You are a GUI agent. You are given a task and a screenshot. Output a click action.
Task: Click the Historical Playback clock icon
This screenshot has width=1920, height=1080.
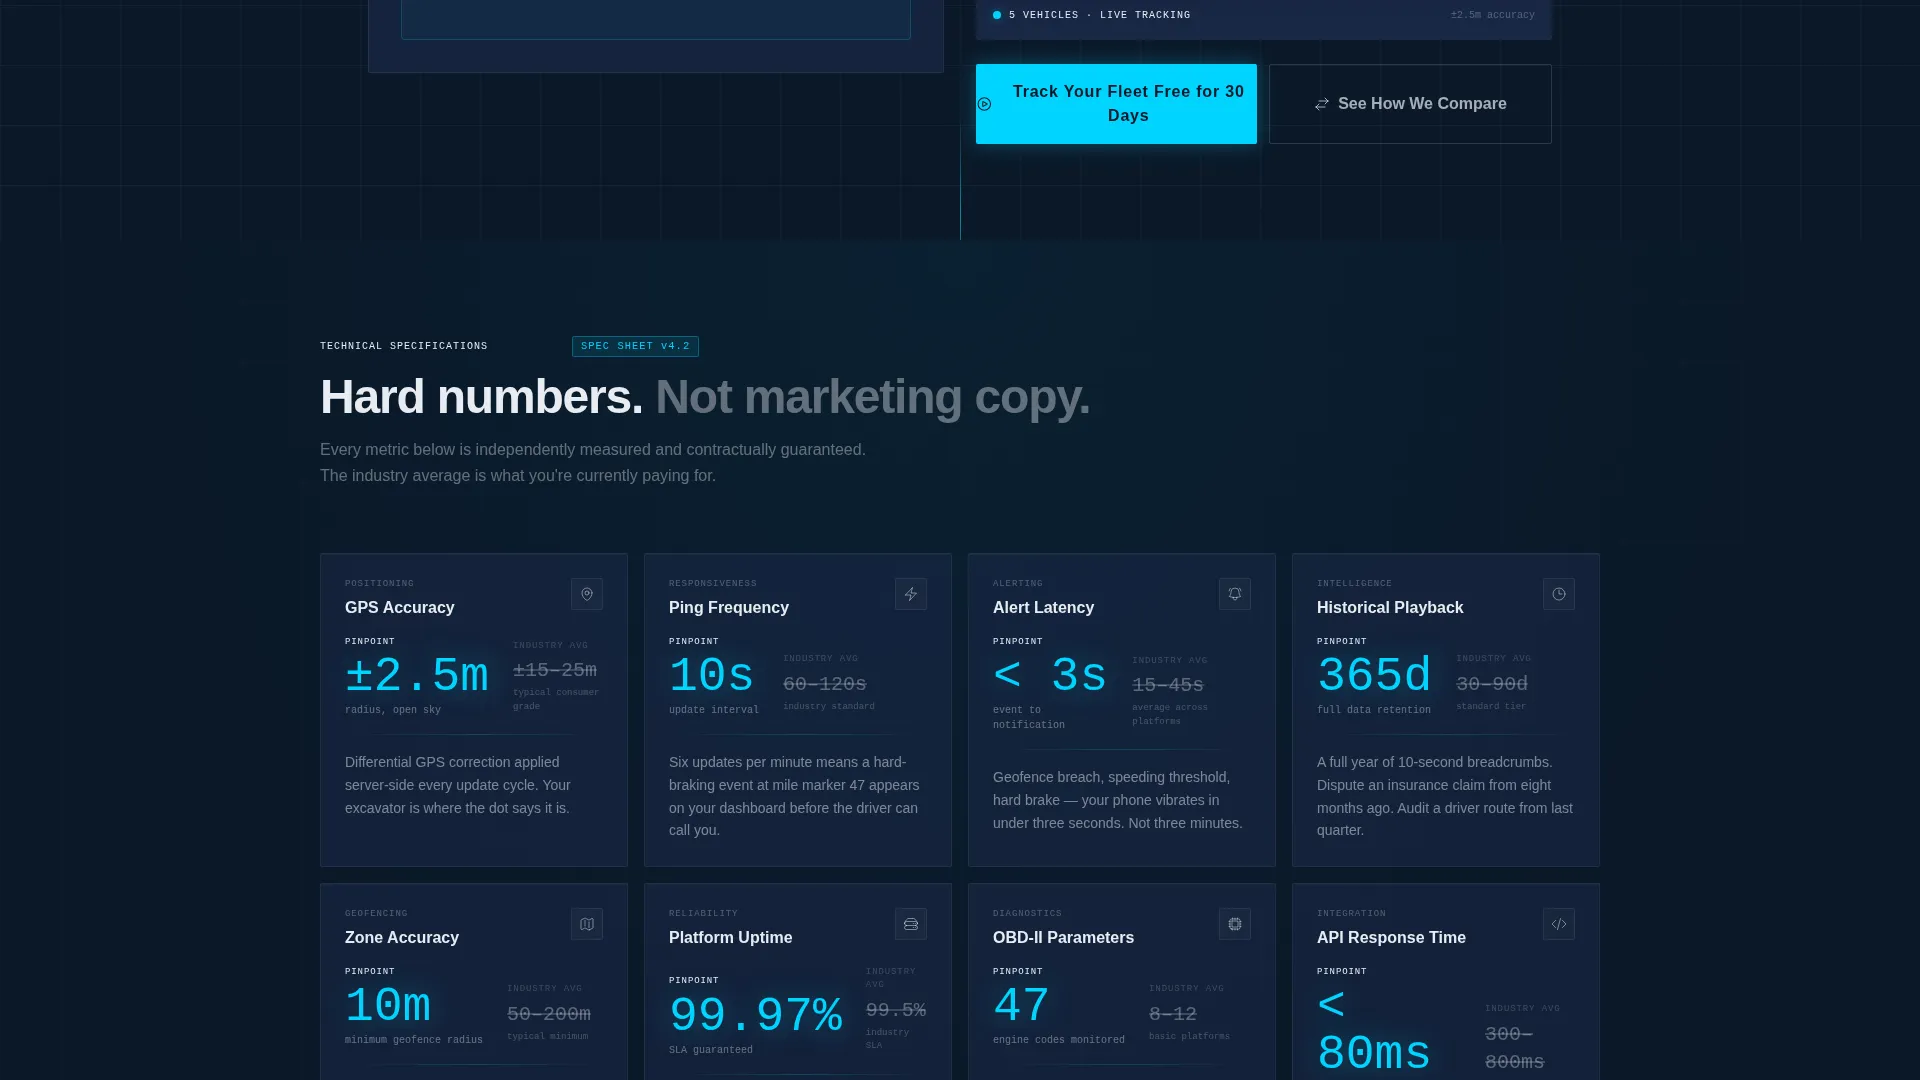pyautogui.click(x=1559, y=594)
